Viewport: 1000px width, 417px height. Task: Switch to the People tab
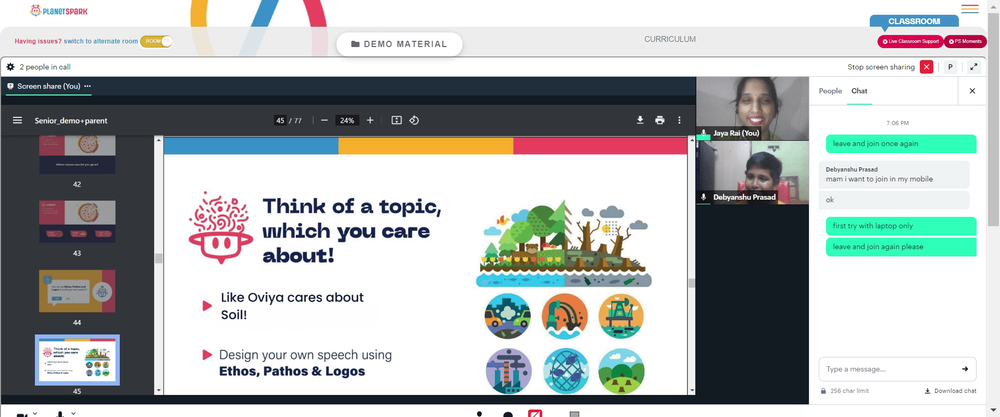tap(830, 91)
